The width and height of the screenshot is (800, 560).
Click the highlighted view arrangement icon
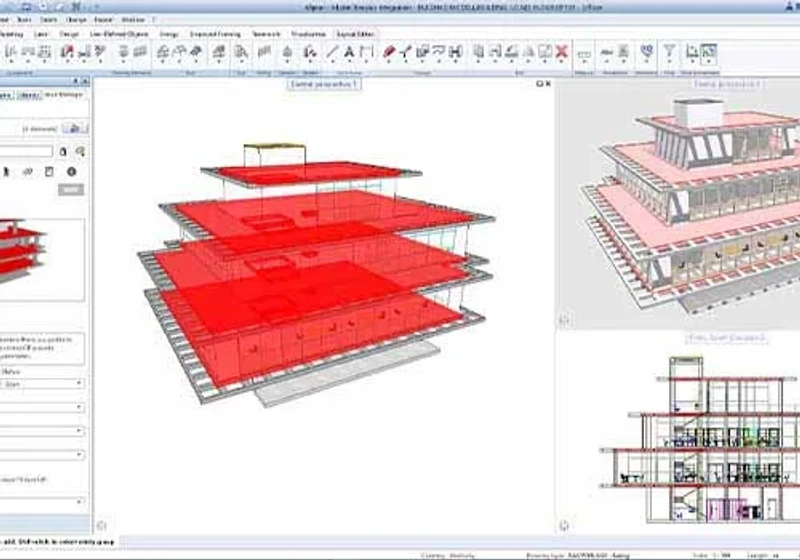coord(708,52)
